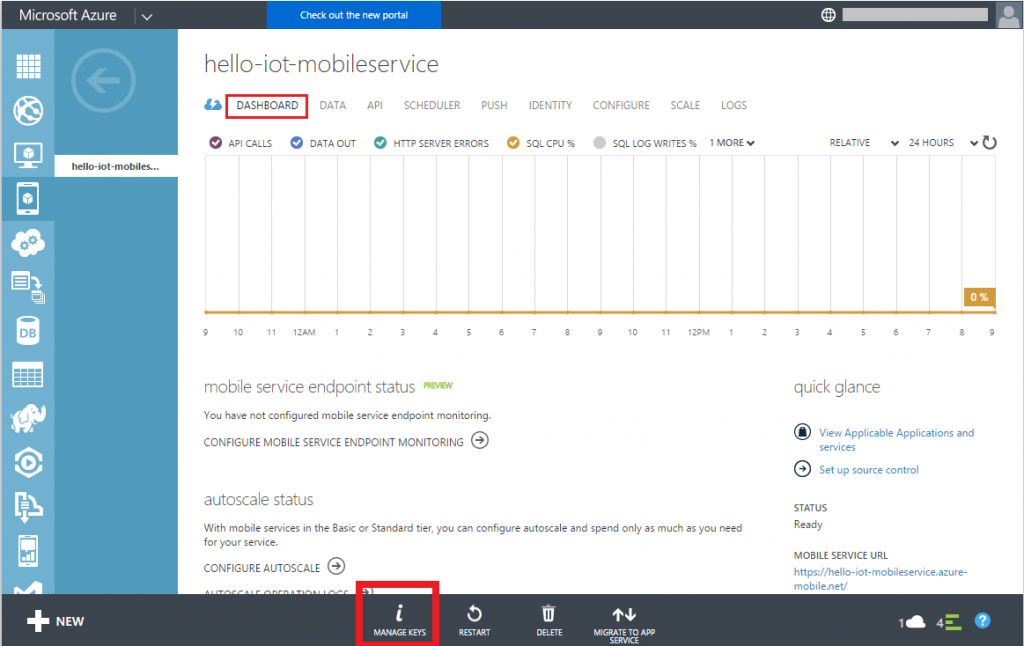Restart the mobile service
1024x646 pixels.
click(x=474, y=620)
